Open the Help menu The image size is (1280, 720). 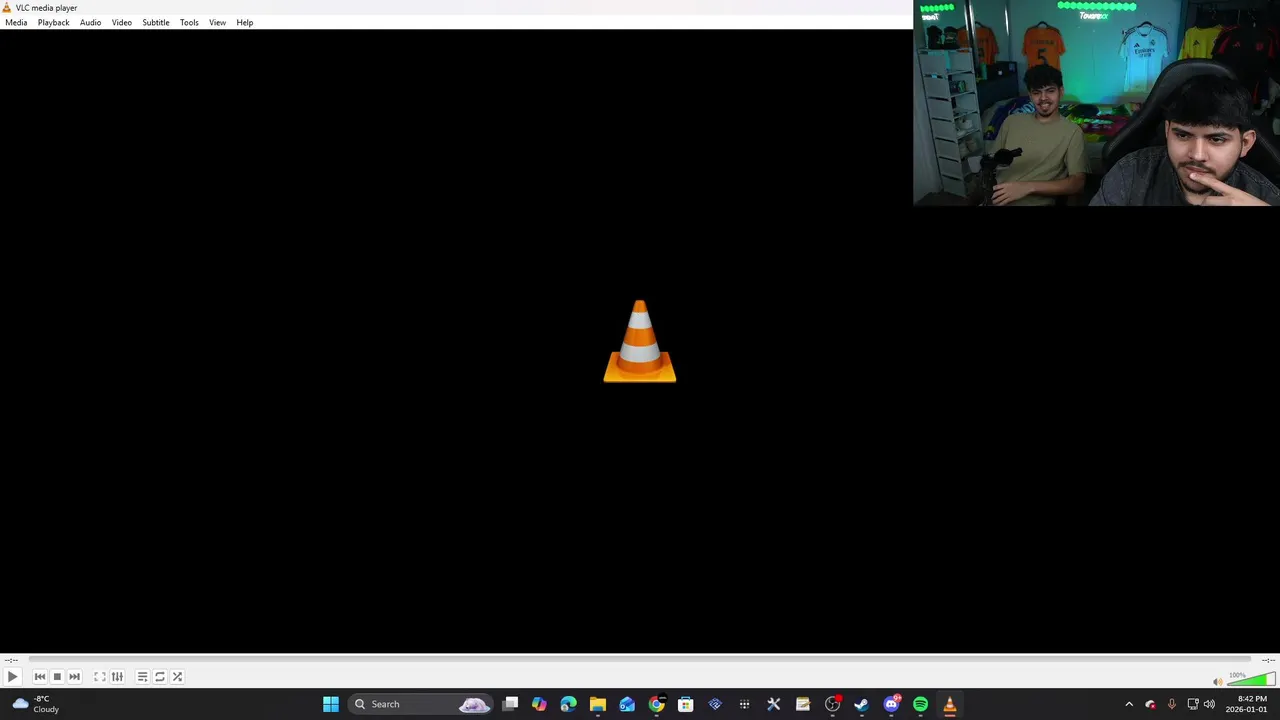[245, 22]
